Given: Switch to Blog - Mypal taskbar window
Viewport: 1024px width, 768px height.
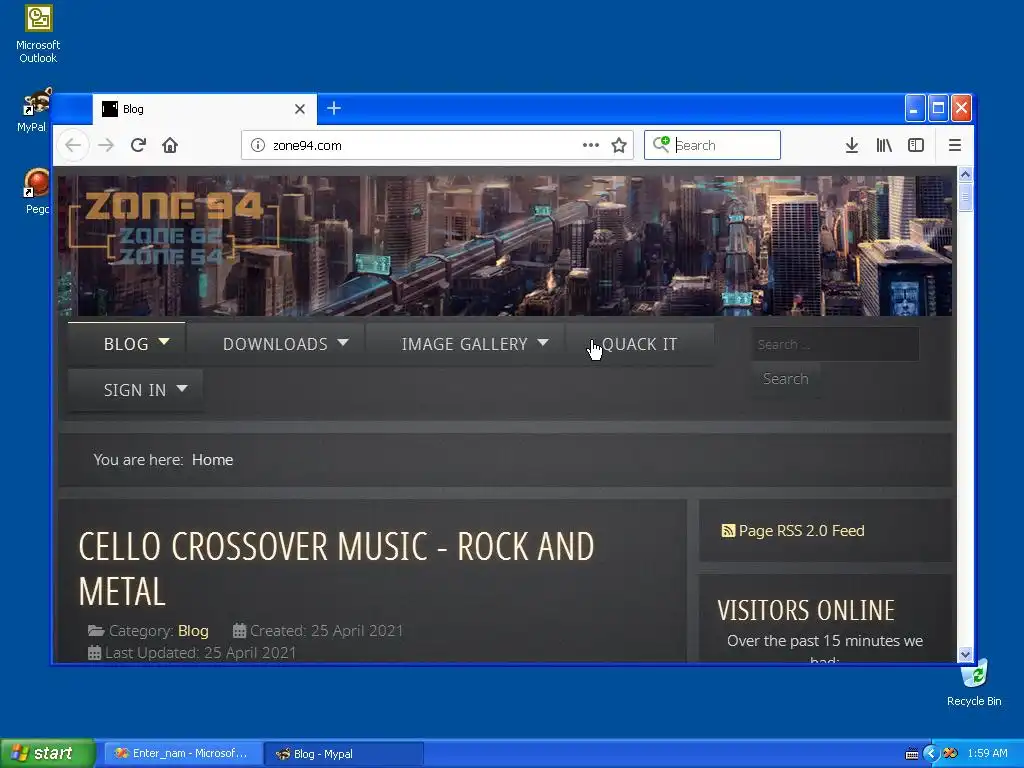Looking at the screenshot, I should pos(344,754).
